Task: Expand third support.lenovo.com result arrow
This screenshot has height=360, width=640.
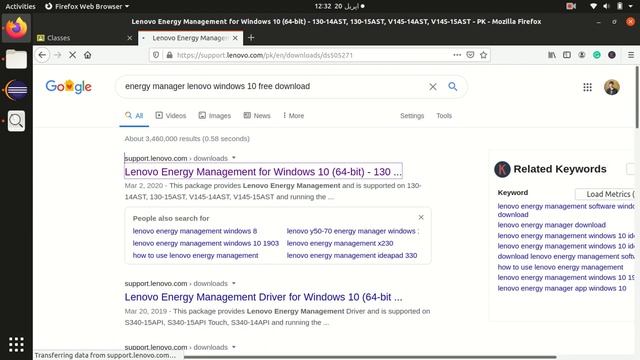Action: point(234,347)
